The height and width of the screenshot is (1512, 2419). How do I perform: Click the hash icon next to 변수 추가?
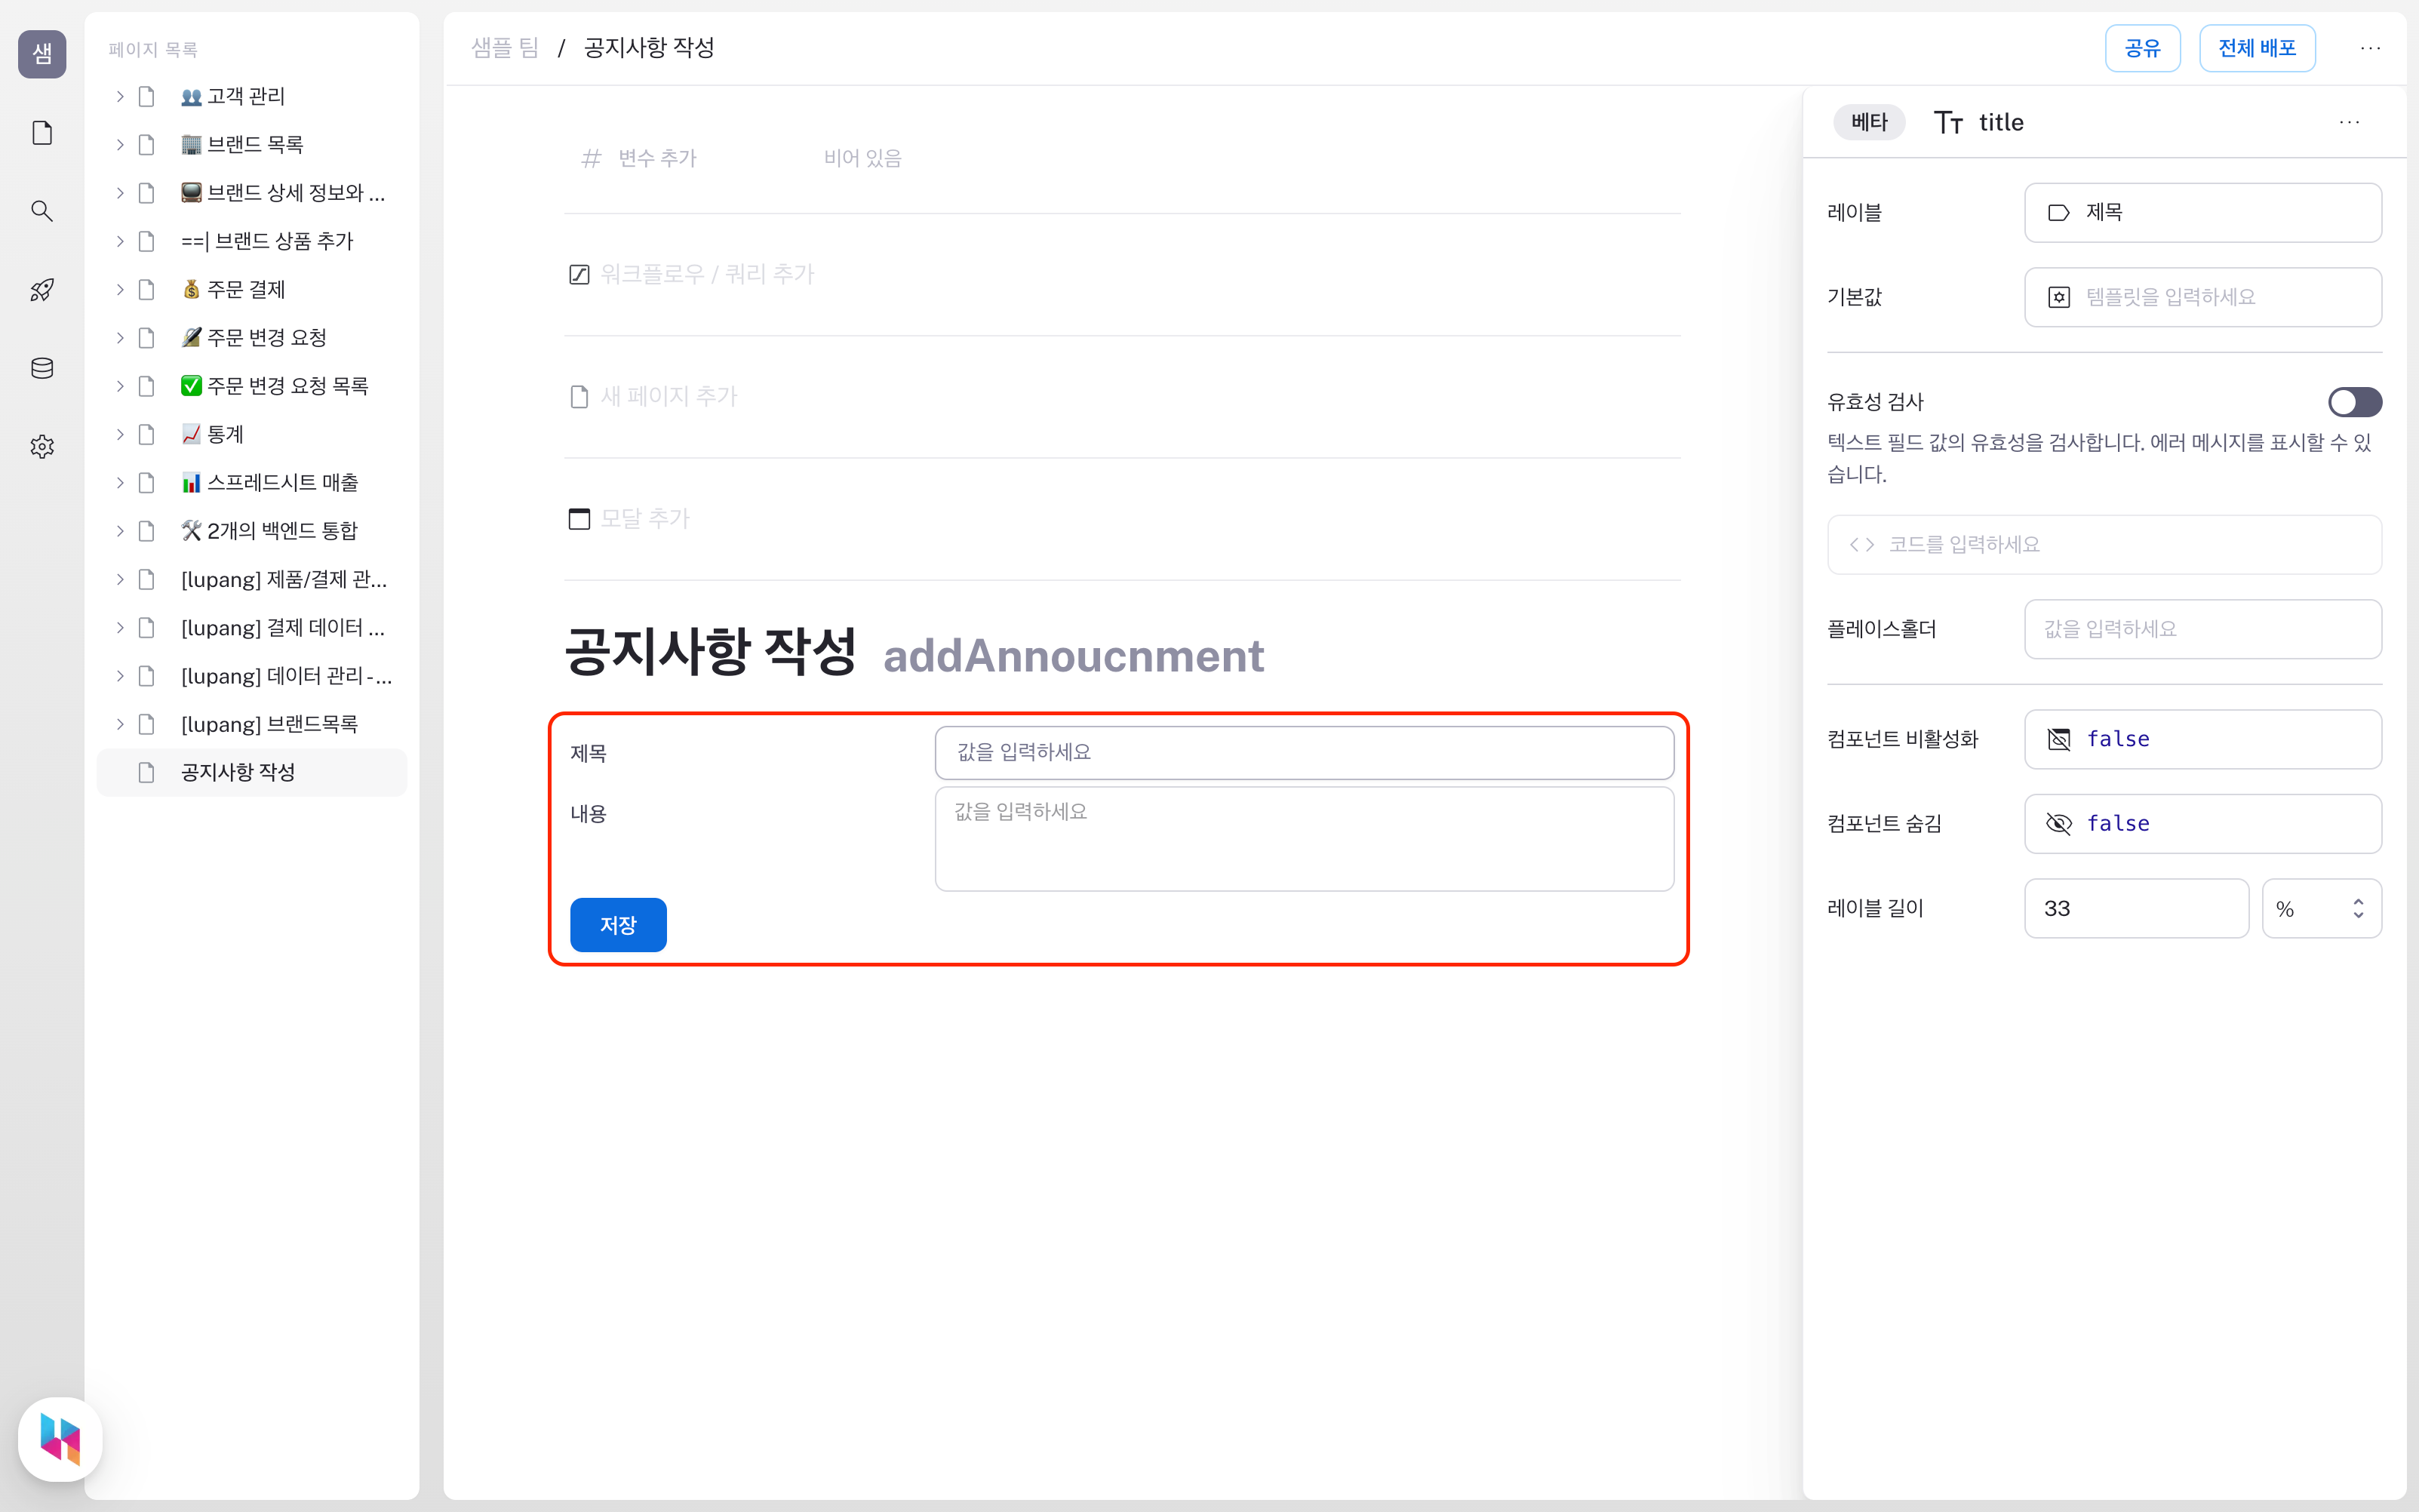point(591,158)
